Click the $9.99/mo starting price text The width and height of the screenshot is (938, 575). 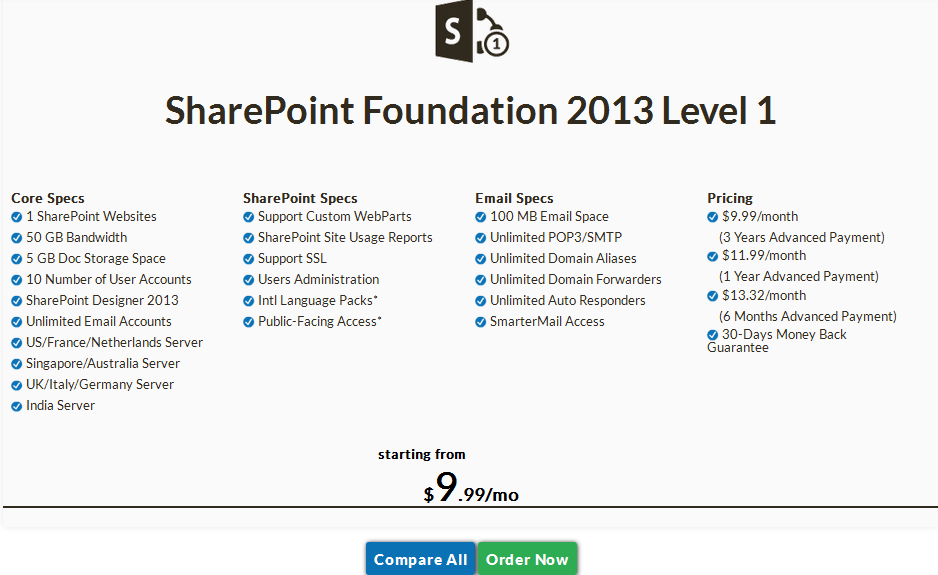pyautogui.click(x=471, y=488)
